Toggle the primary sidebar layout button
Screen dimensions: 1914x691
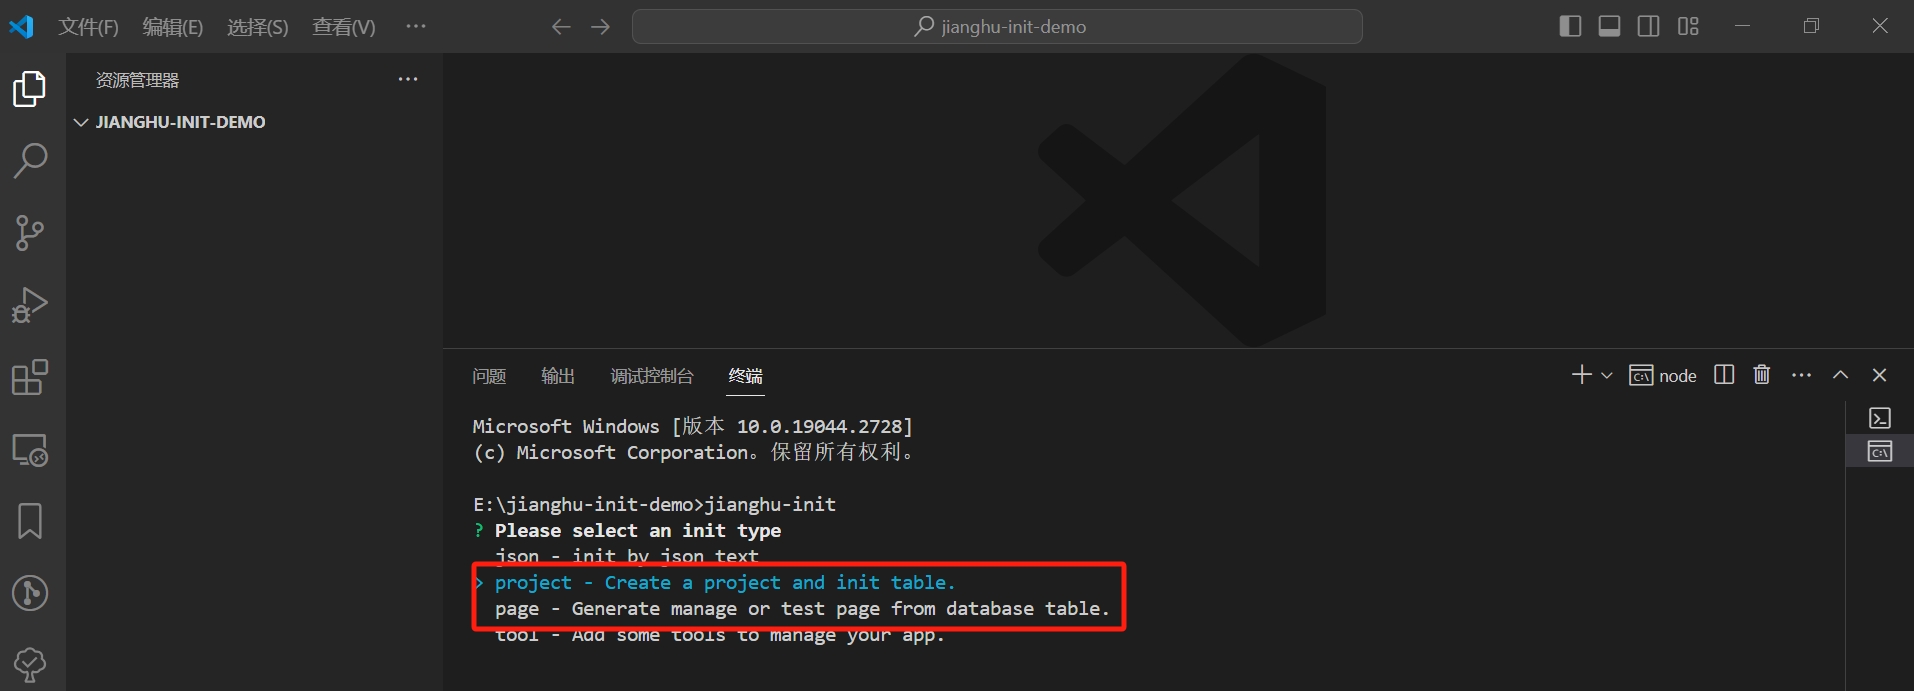1570,27
